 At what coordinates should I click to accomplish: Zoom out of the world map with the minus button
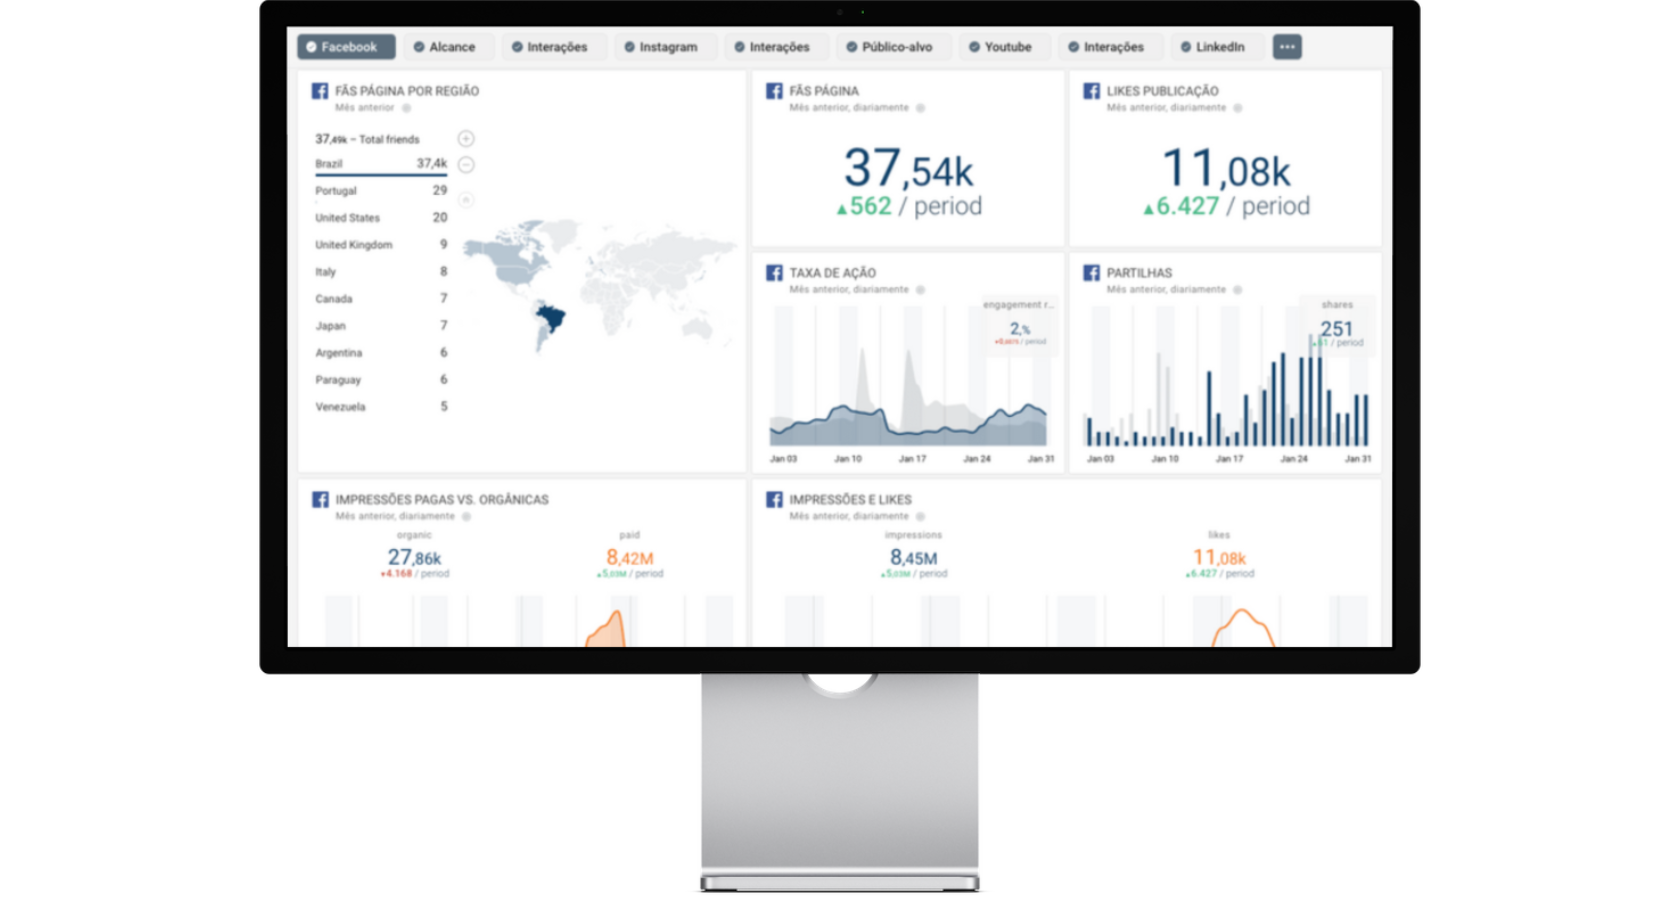465,164
